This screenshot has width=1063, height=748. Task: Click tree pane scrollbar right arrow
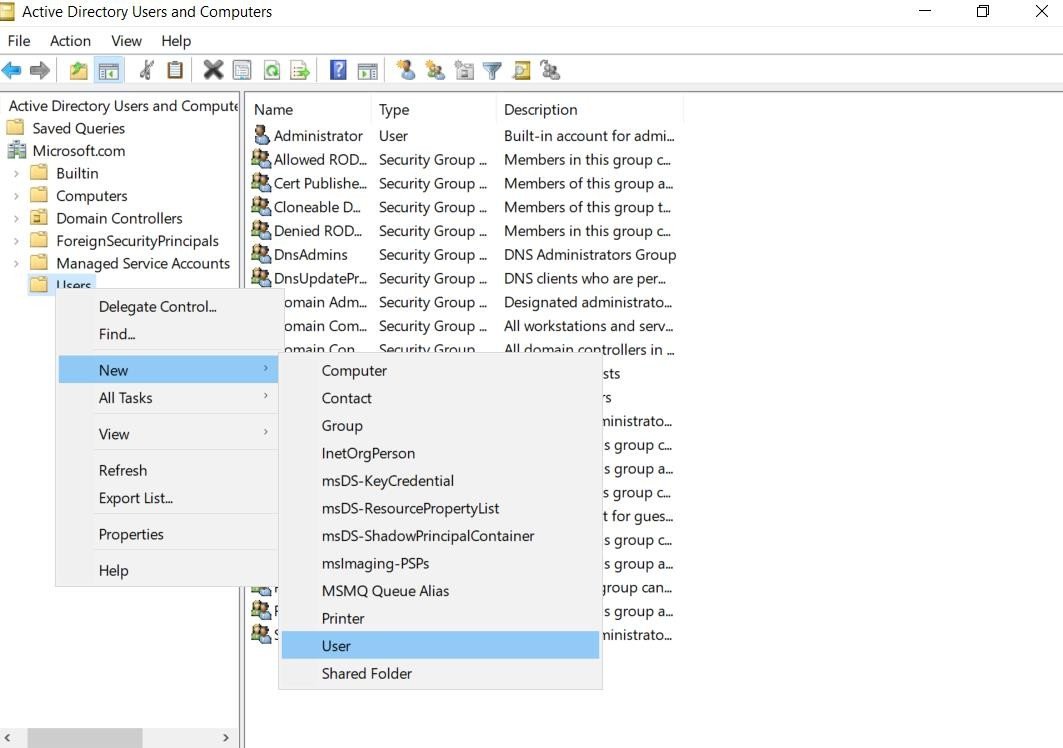[226, 737]
